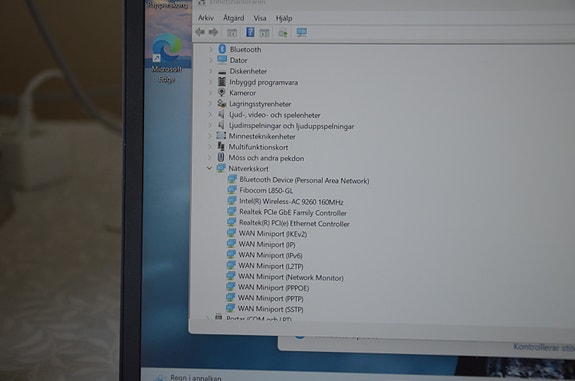Image resolution: width=575 pixels, height=381 pixels.
Task: Select the Minnesteknikenheter icon
Action: coord(221,136)
